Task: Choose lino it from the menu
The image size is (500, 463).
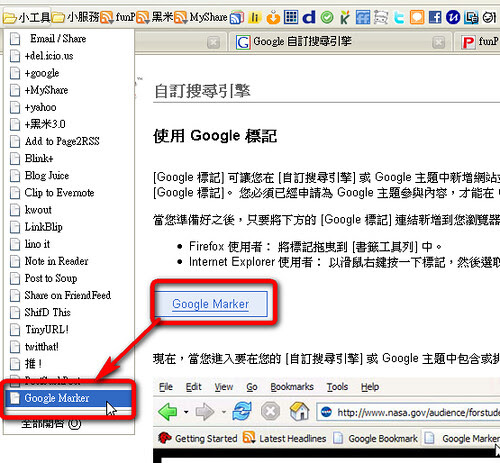Action: 69,244
